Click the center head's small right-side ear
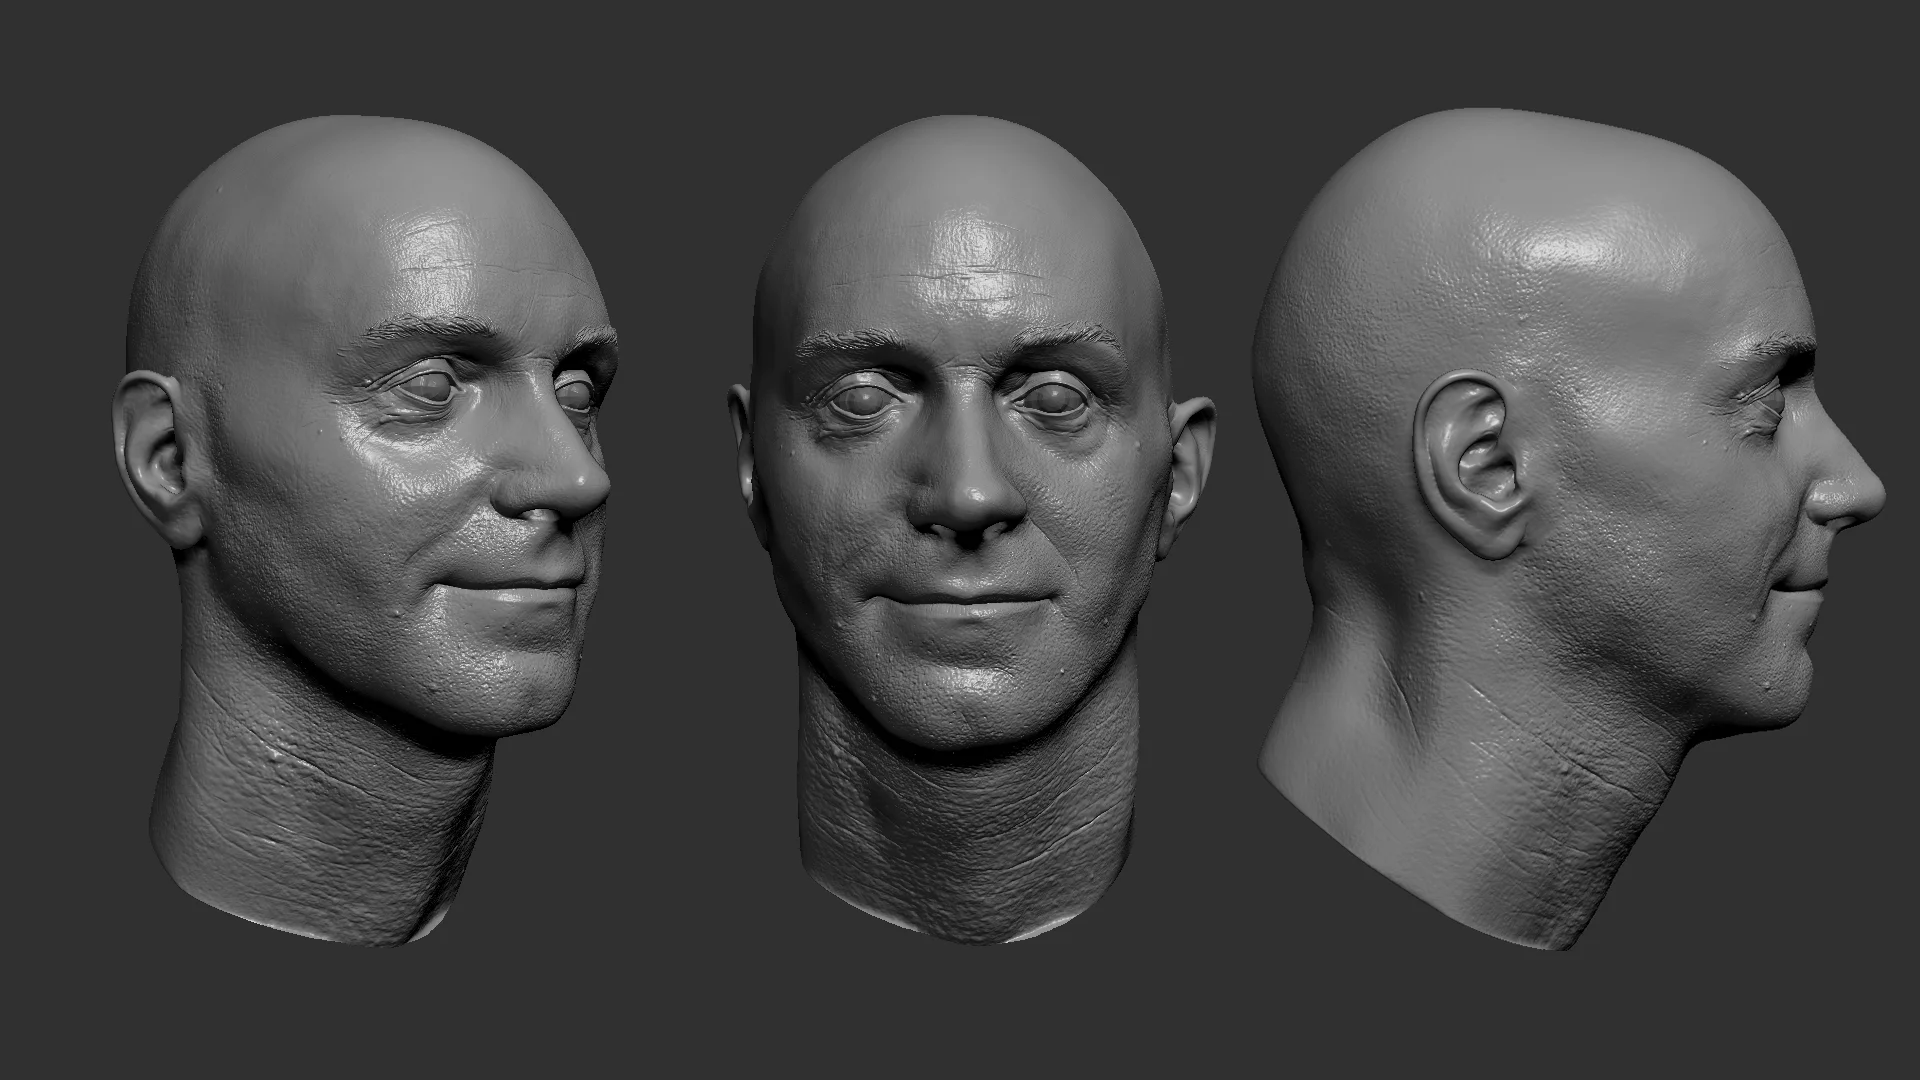Viewport: 1920px width, 1080px height. click(1192, 465)
